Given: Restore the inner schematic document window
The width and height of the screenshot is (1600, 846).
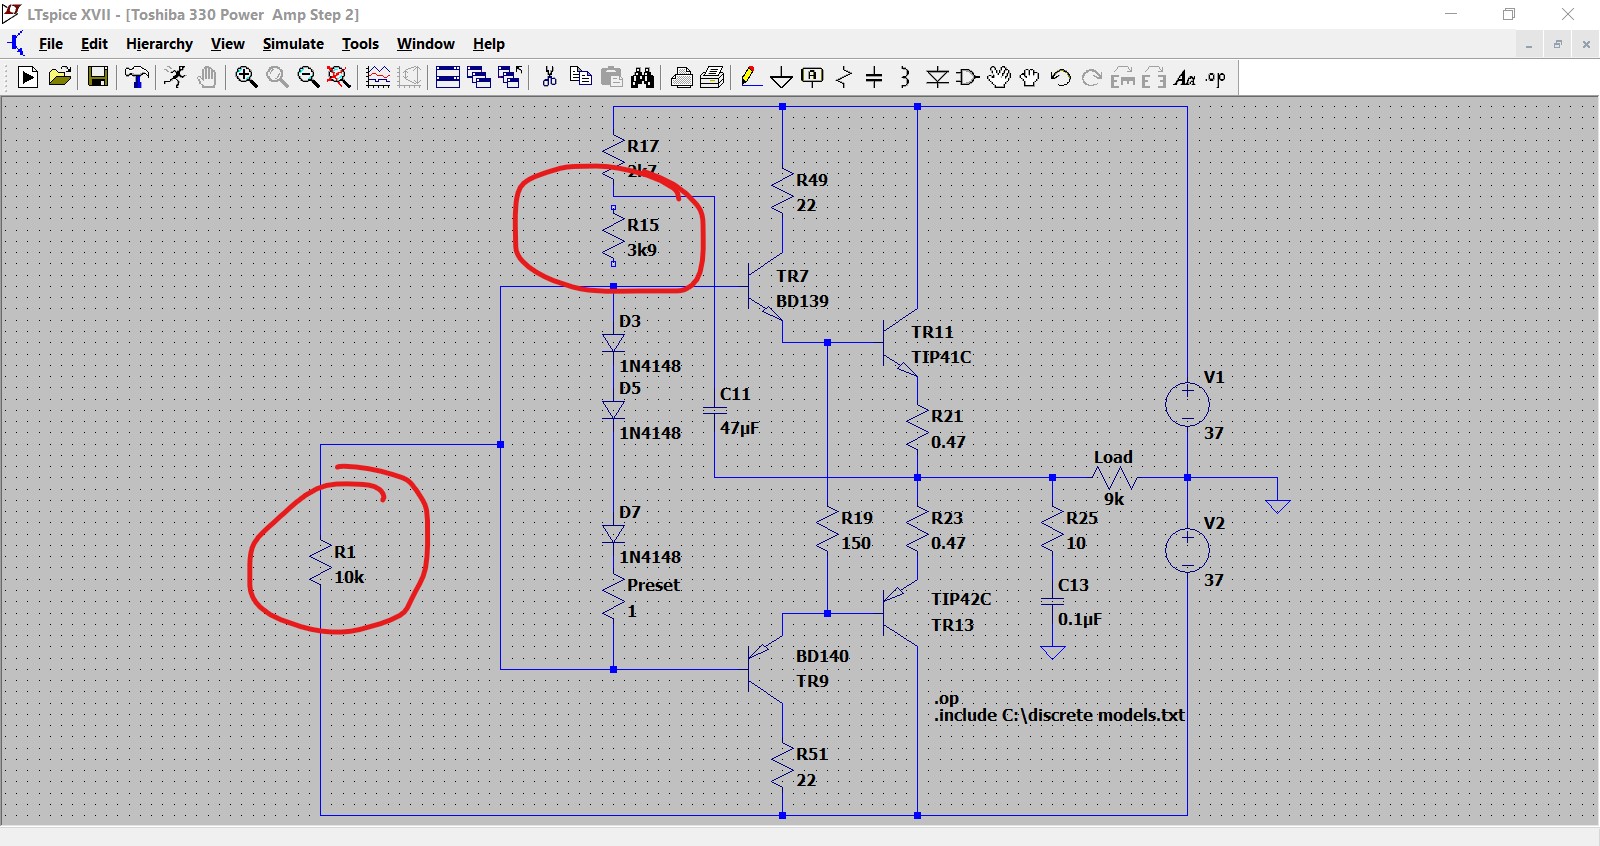Looking at the screenshot, I should pyautogui.click(x=1557, y=44).
